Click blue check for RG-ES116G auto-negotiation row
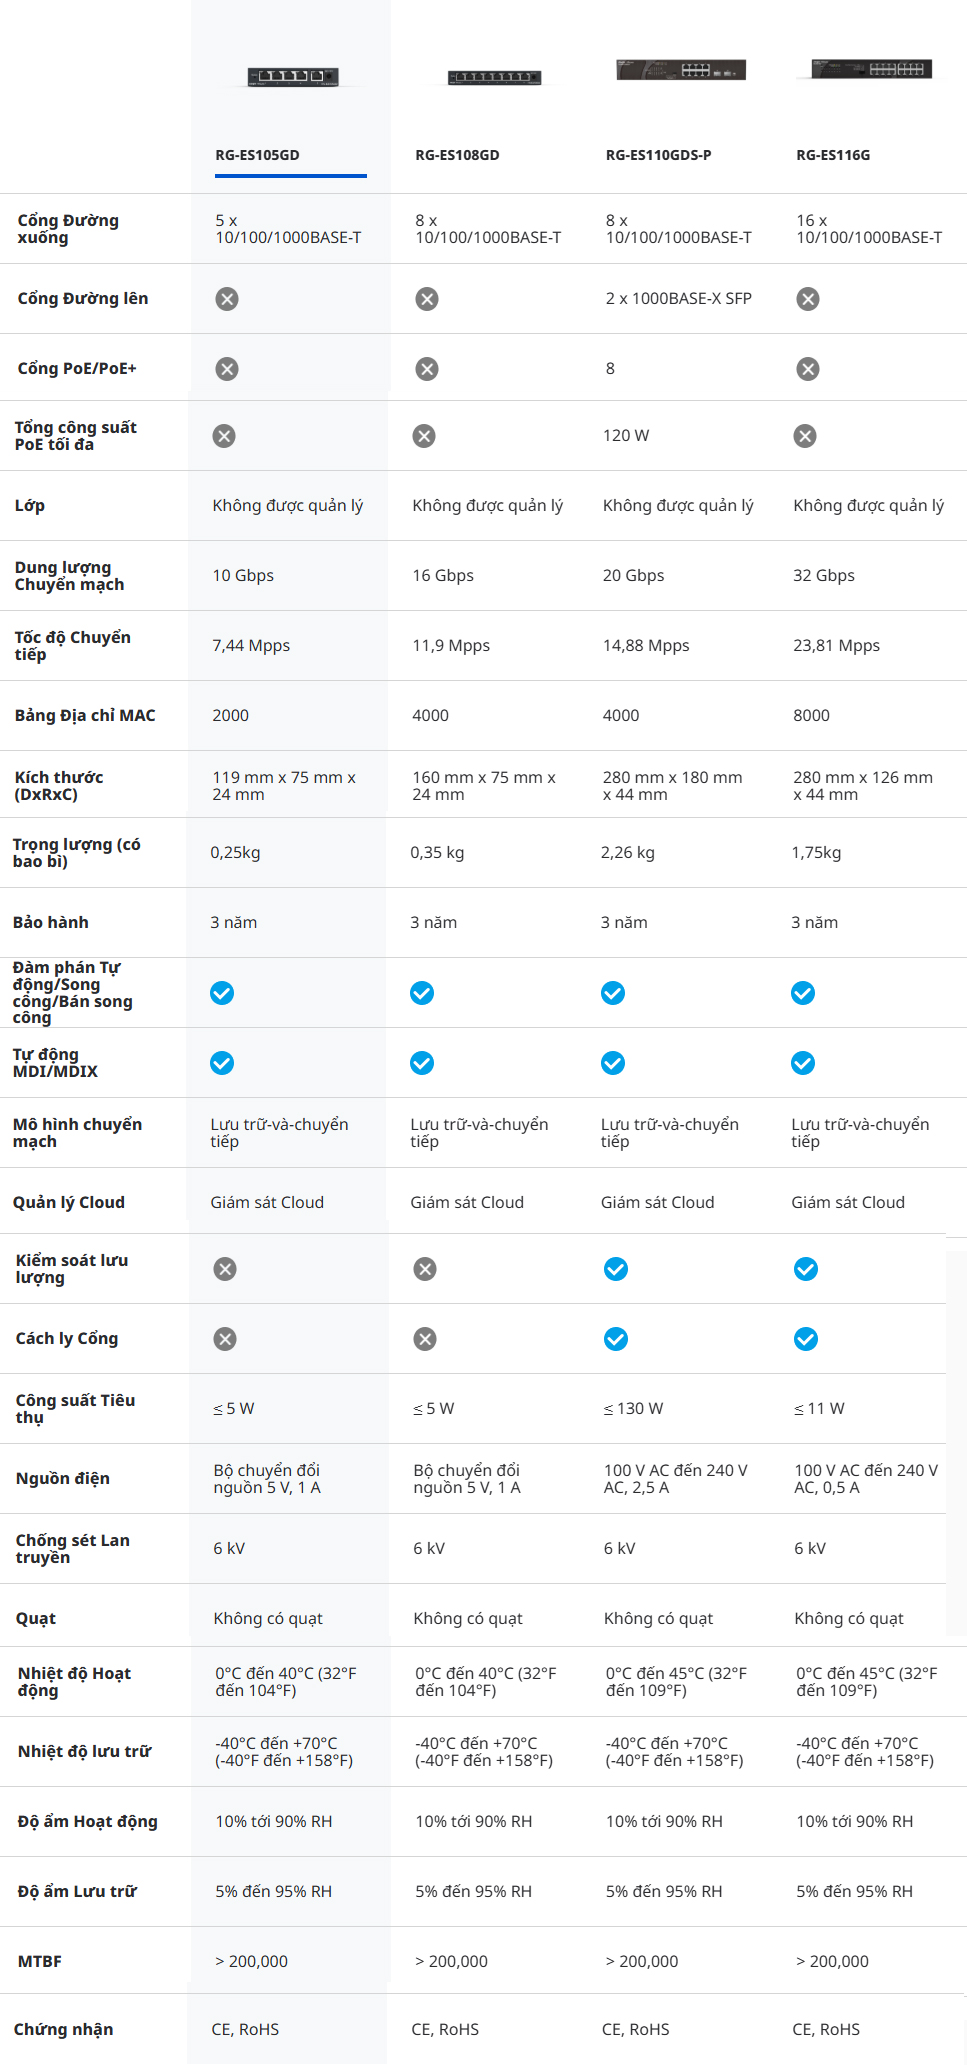Viewport: 967px width, 2065px height. click(x=803, y=993)
